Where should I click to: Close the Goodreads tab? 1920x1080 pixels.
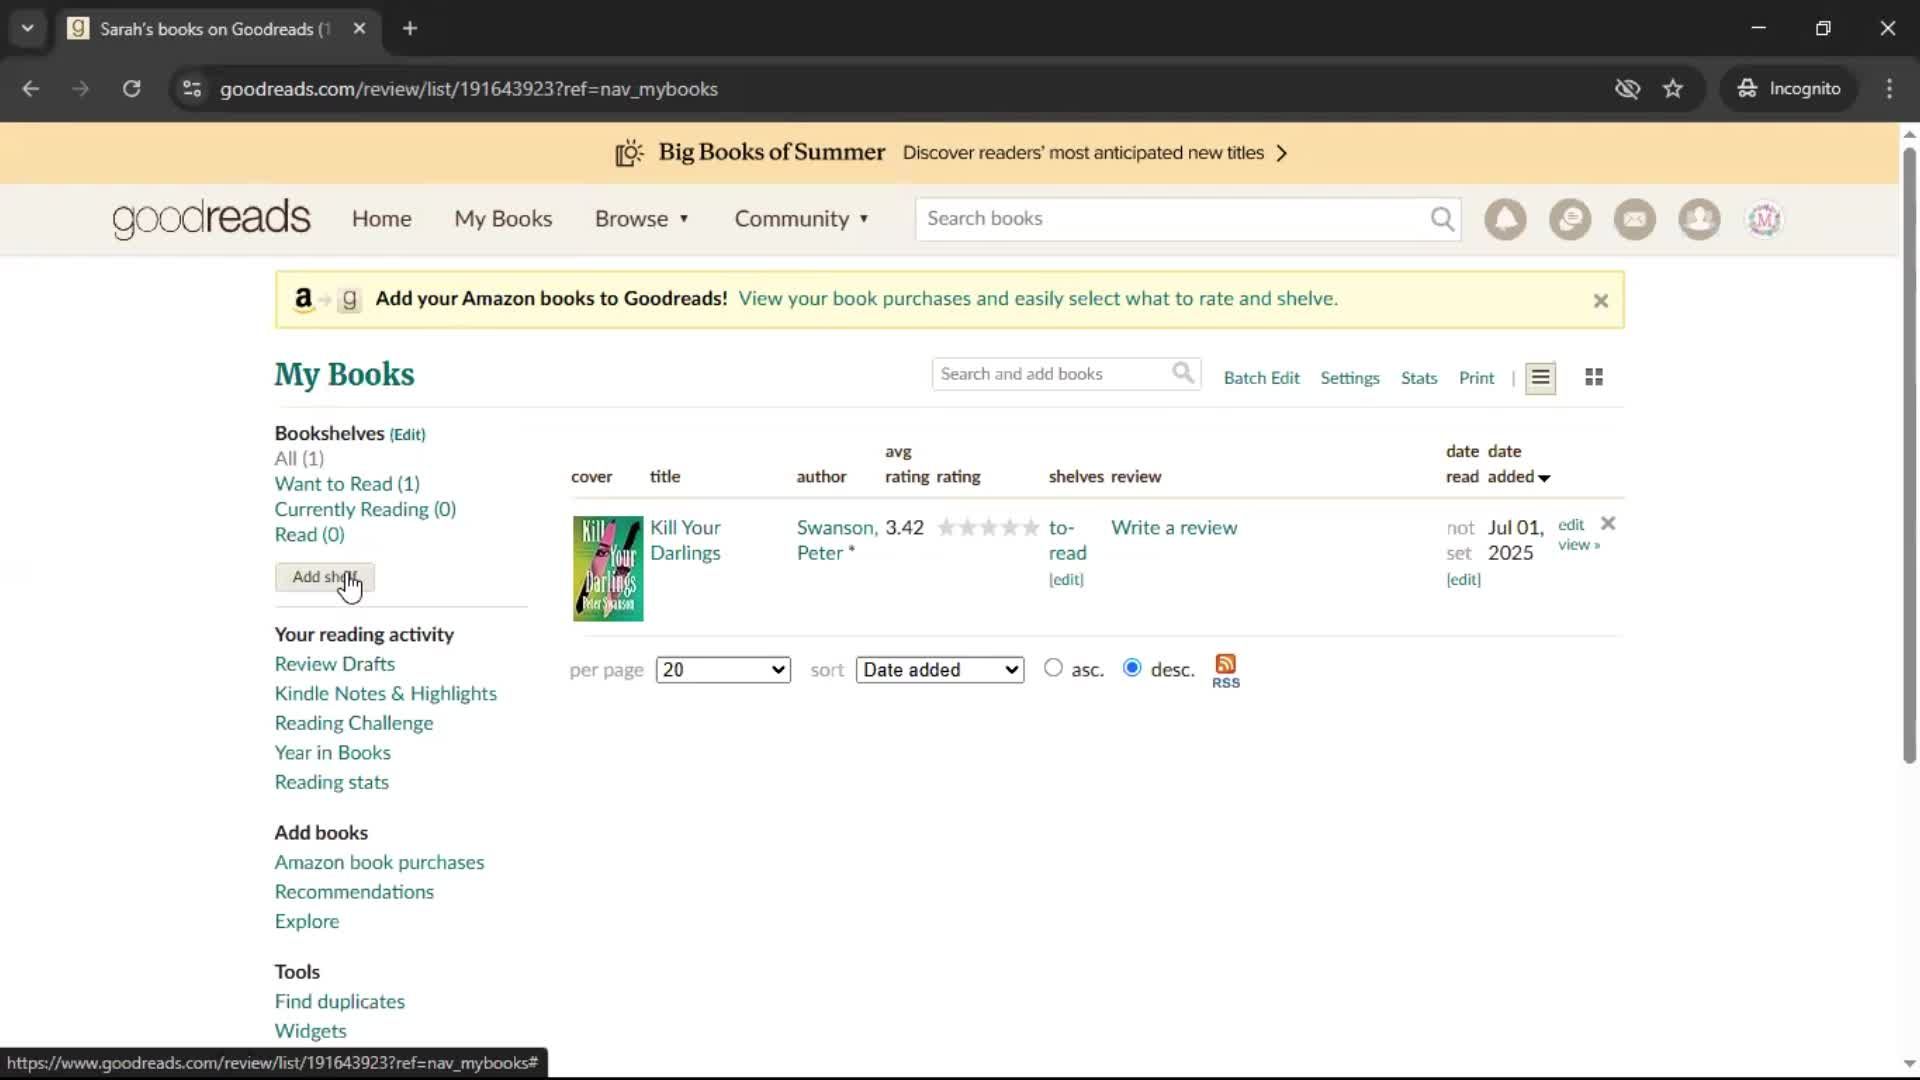click(x=359, y=29)
